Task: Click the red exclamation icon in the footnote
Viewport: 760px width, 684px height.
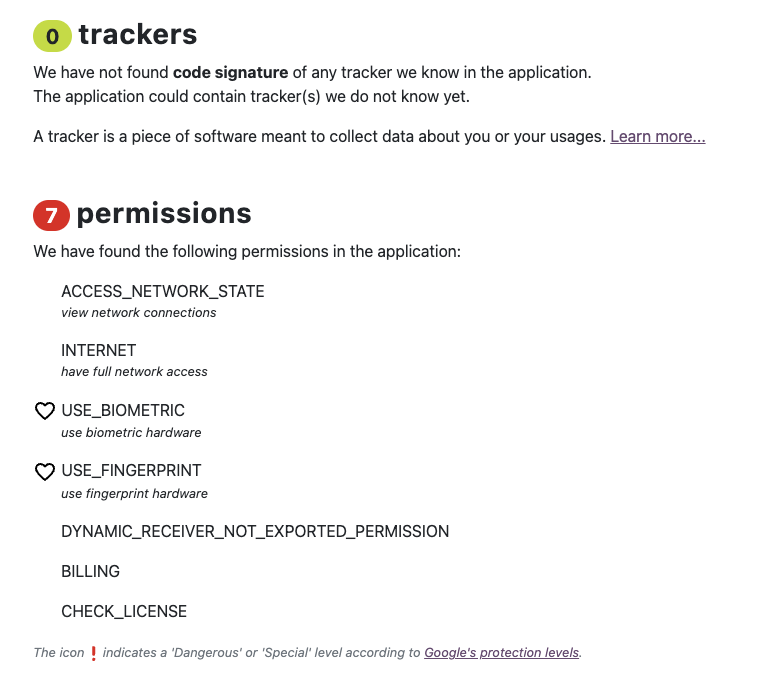Action: (94, 653)
